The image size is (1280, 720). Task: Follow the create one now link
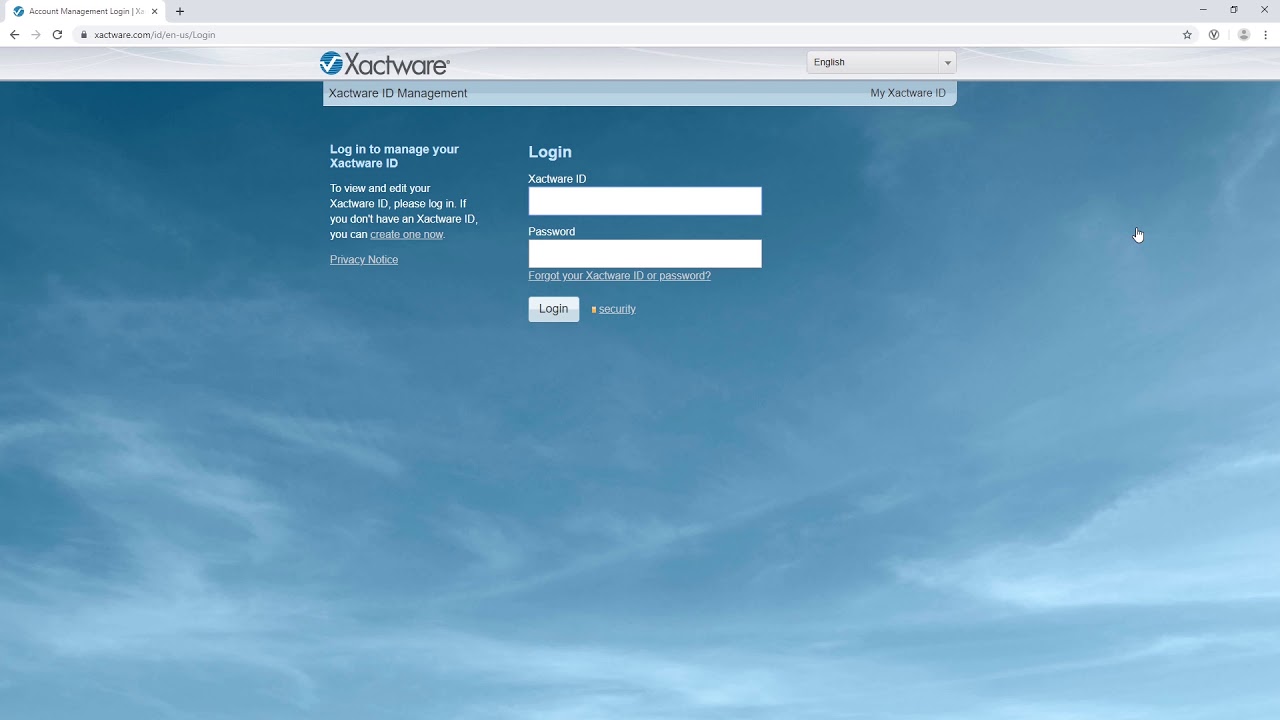[406, 234]
